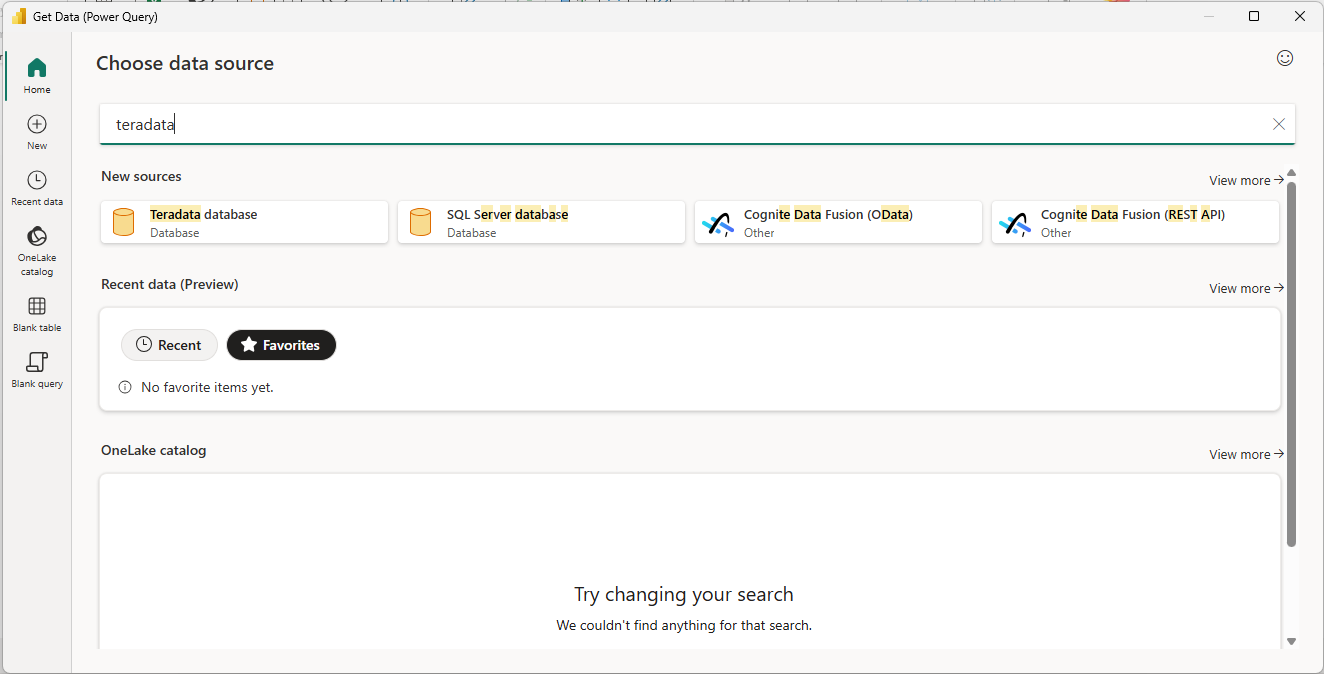Image resolution: width=1324 pixels, height=674 pixels.
Task: Click Cognite Data Fusion (OData) logo
Action: [718, 223]
